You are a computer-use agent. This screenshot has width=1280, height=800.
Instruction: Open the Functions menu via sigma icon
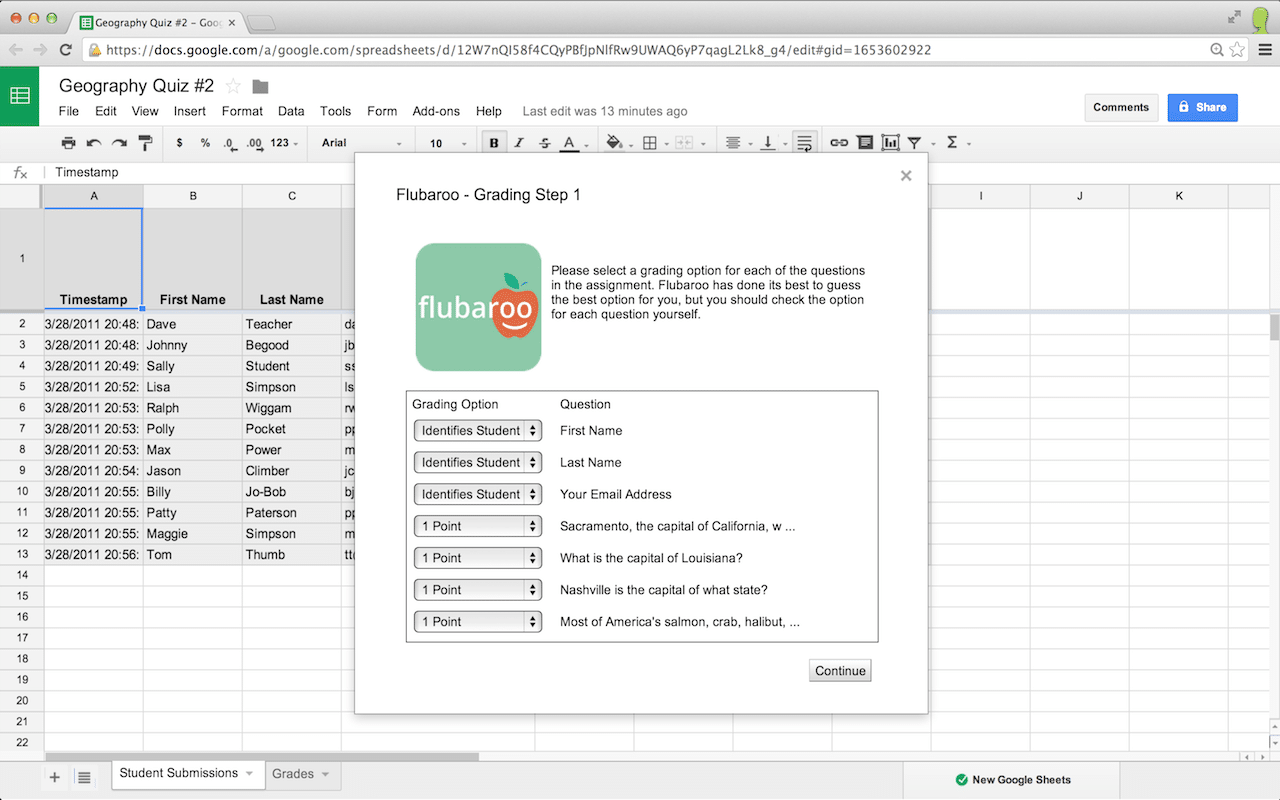(x=953, y=142)
